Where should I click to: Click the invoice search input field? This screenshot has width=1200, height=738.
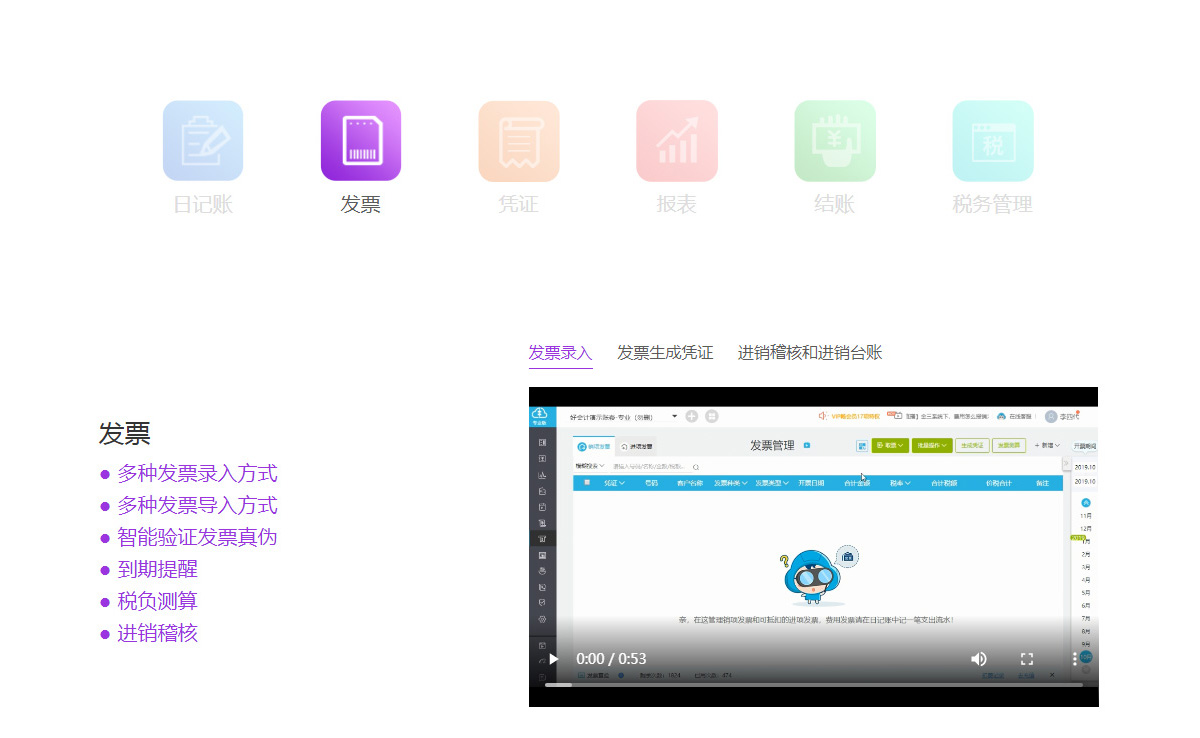coord(651,466)
